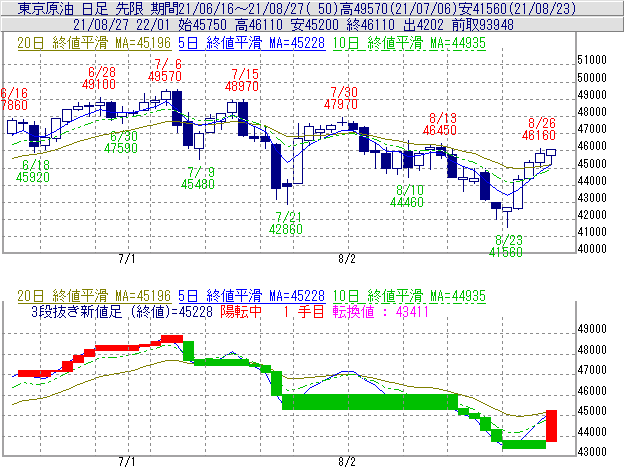
Task: Click the long wide green block in three-line break chart
Action: 370,402
